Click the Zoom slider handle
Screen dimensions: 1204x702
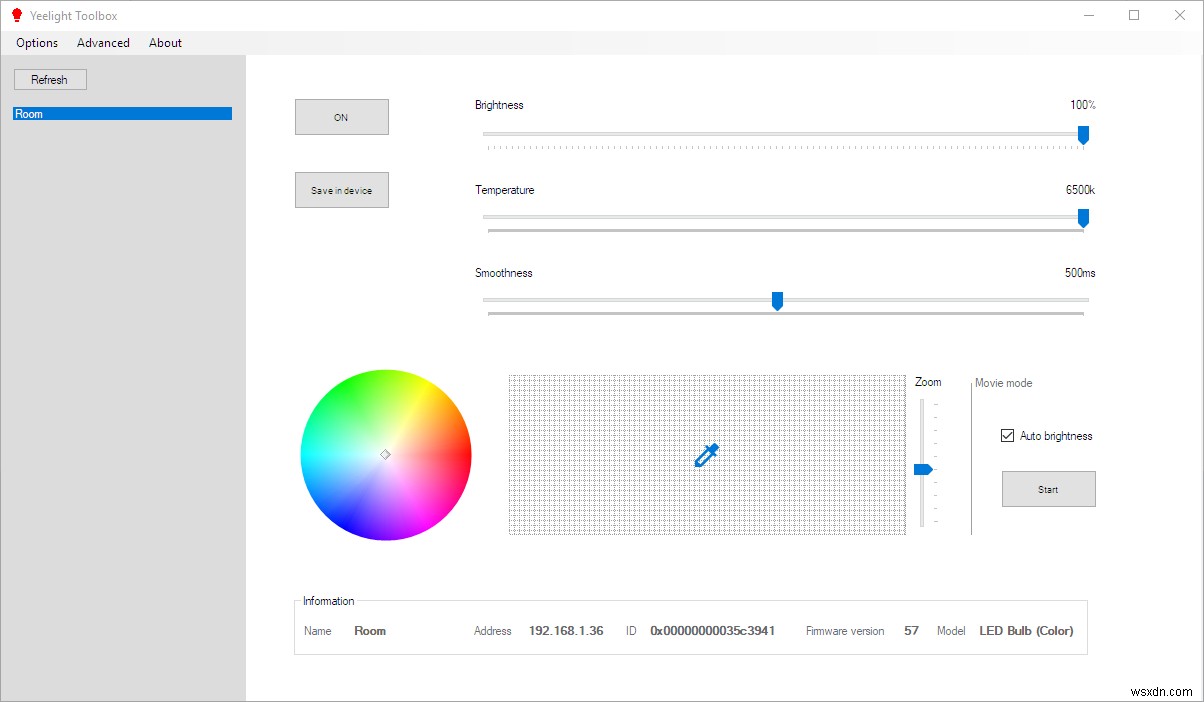pyautogui.click(x=924, y=468)
